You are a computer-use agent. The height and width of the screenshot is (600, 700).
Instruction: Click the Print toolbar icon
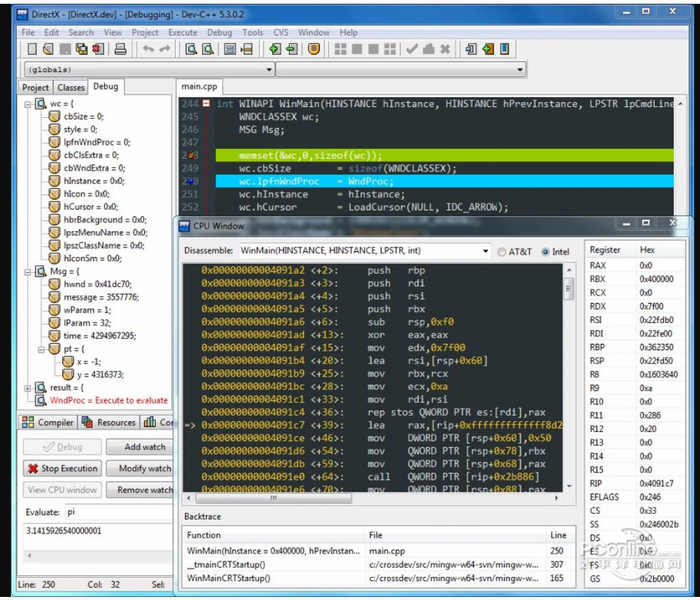click(121, 49)
